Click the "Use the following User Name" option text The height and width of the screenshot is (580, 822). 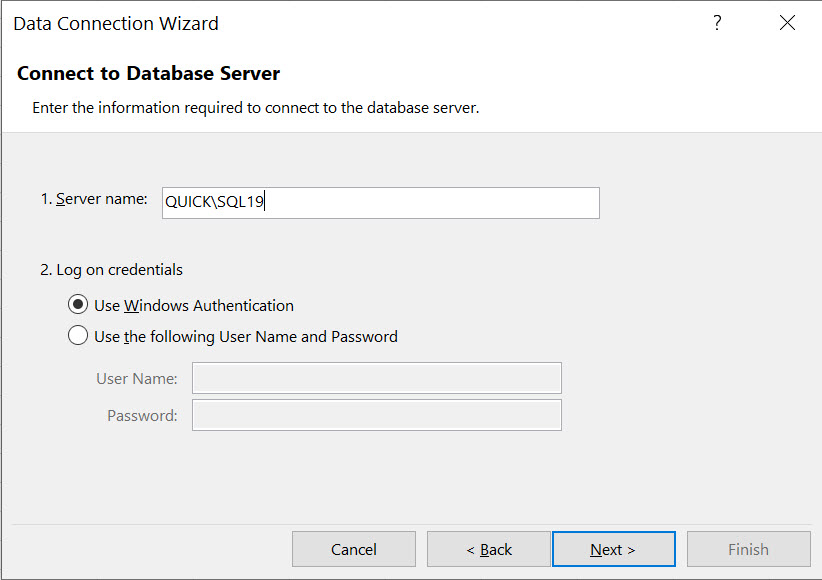[246, 337]
